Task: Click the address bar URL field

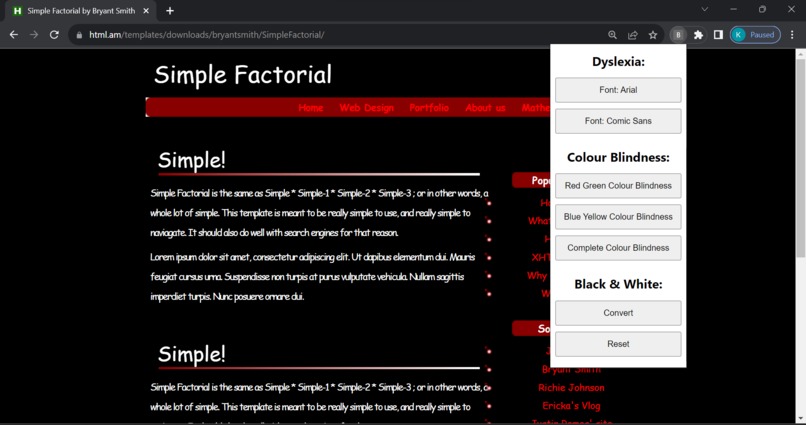Action: pyautogui.click(x=339, y=35)
